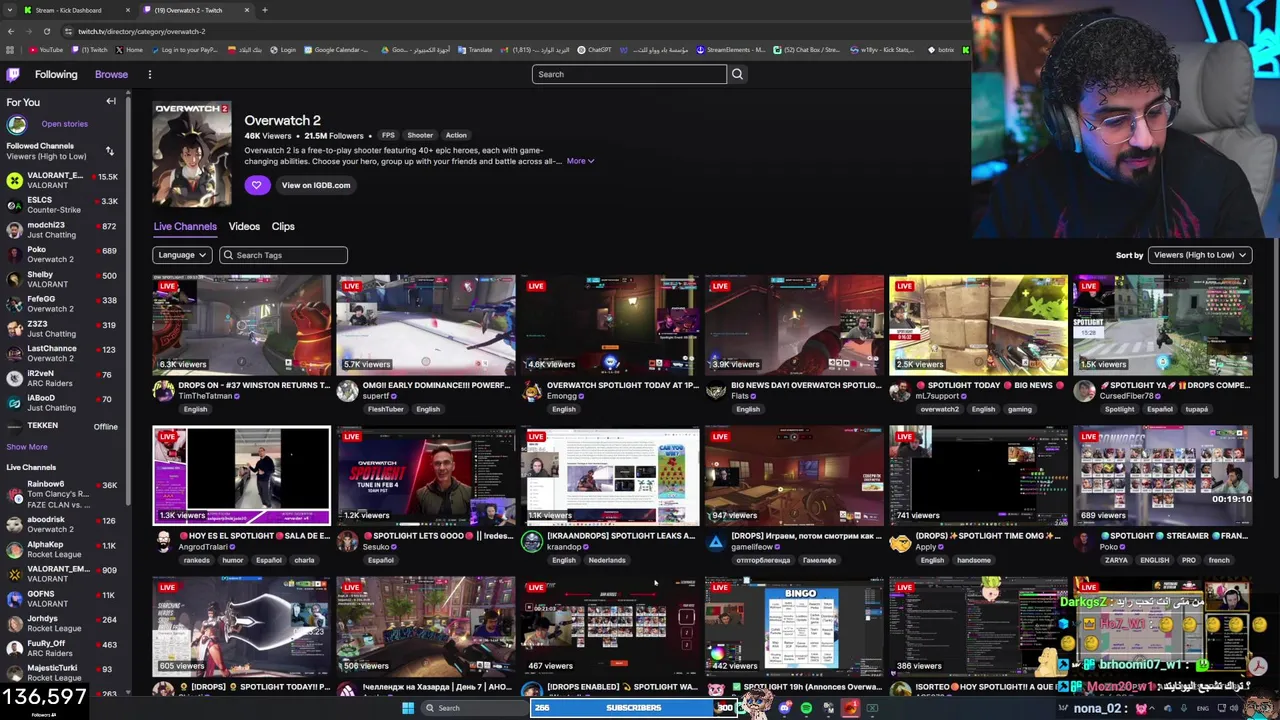Open the three-dot more menu in top nav
The image size is (1280, 720).
click(x=150, y=74)
